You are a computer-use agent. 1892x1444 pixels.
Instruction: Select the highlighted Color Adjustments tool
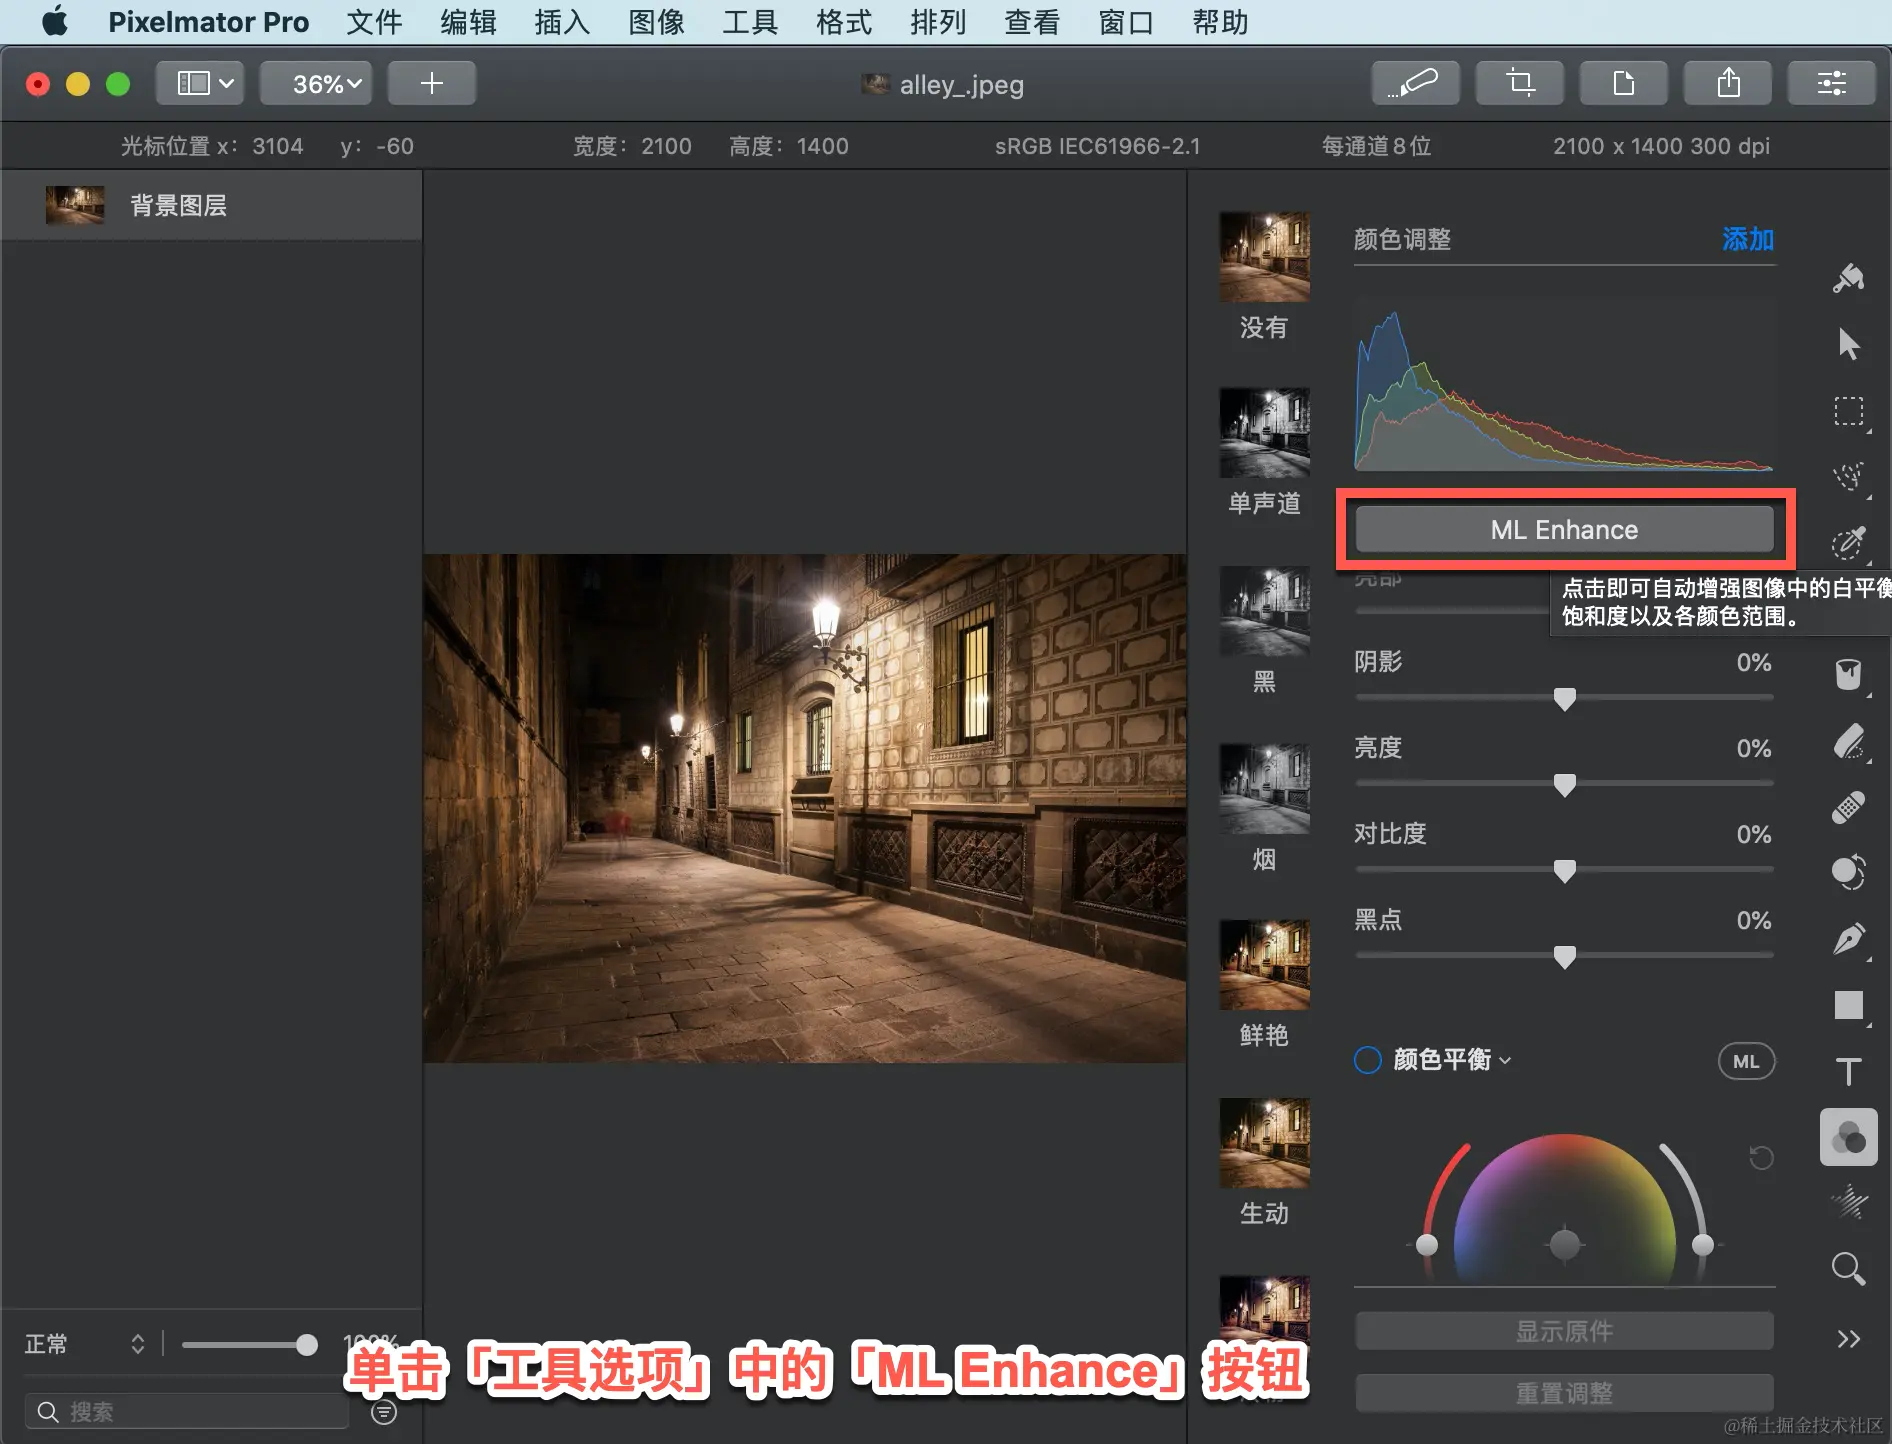tap(1848, 1137)
